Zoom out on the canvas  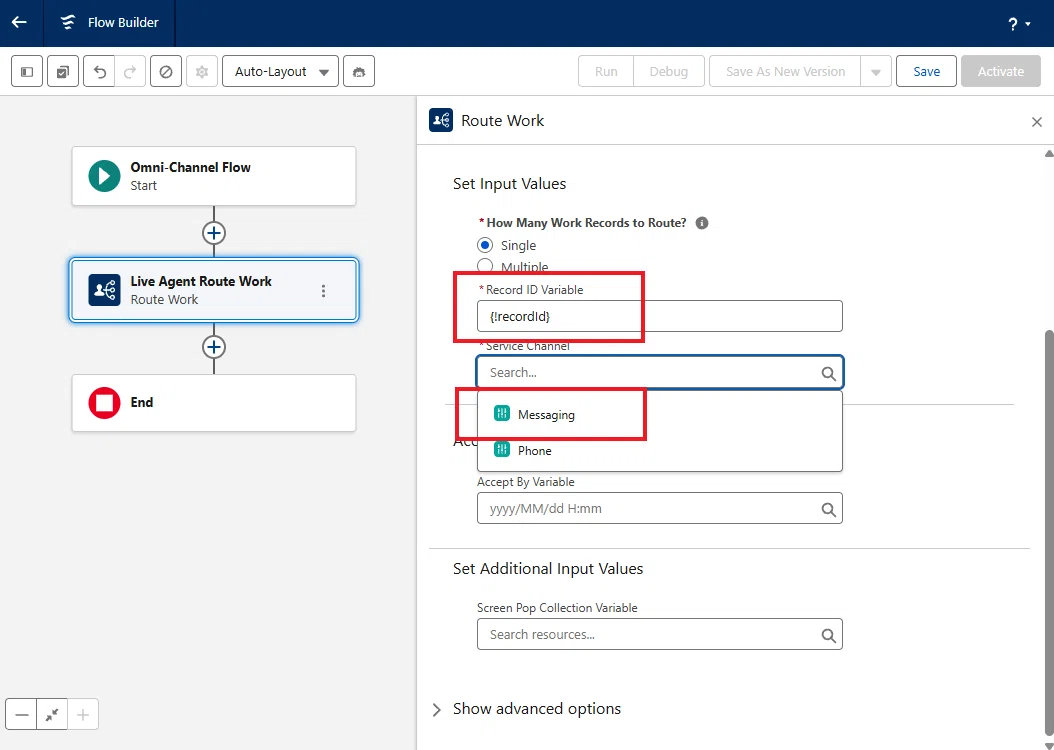tap(22, 714)
